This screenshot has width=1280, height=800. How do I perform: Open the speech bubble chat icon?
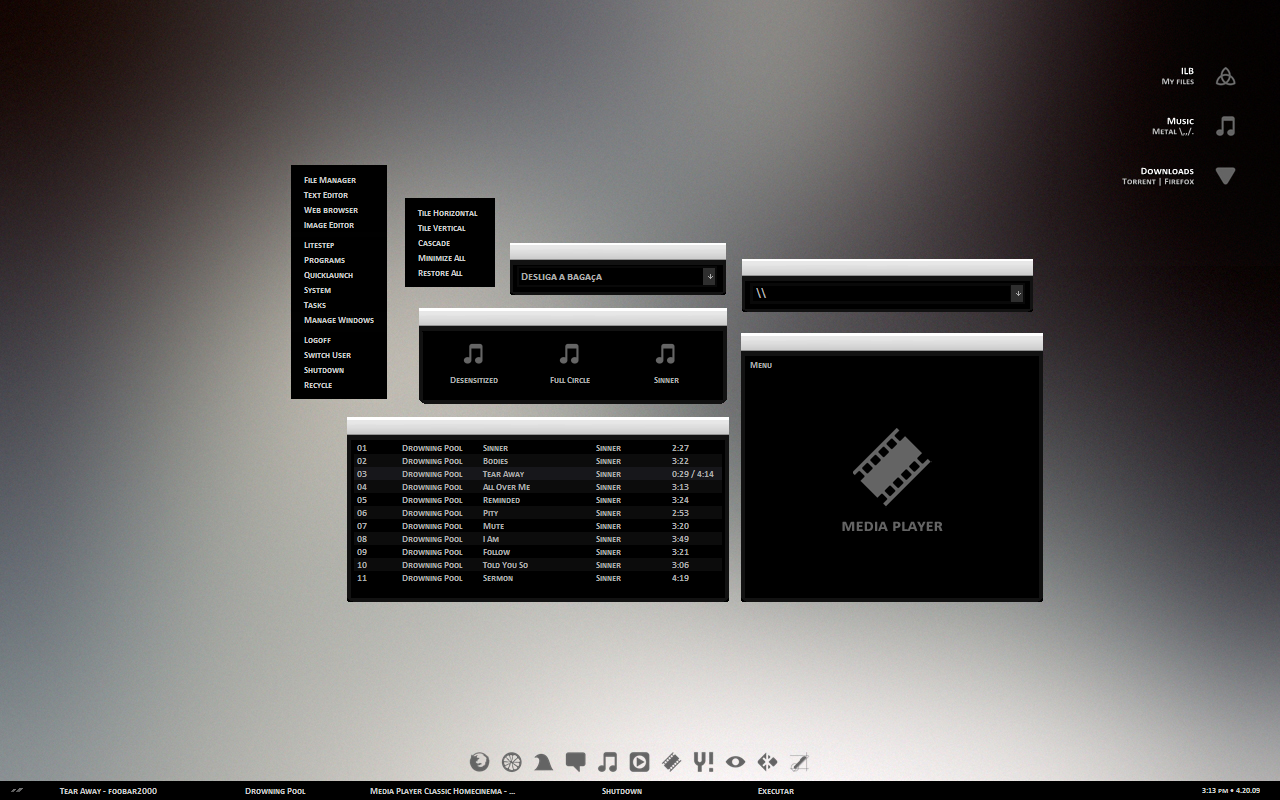575,762
